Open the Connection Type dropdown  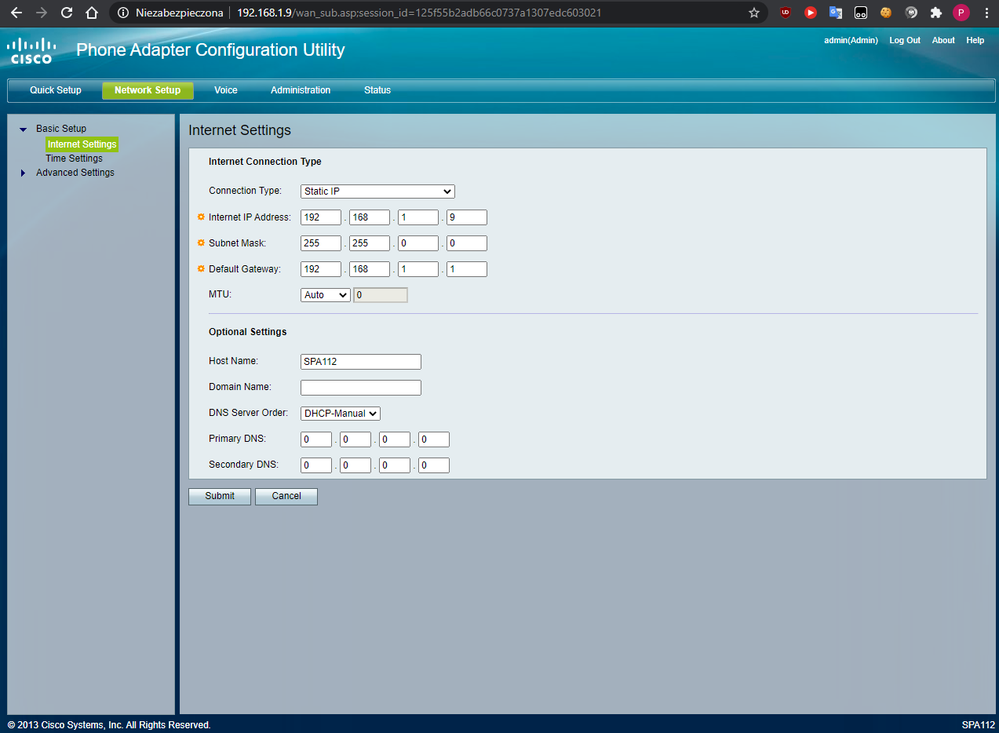(377, 191)
